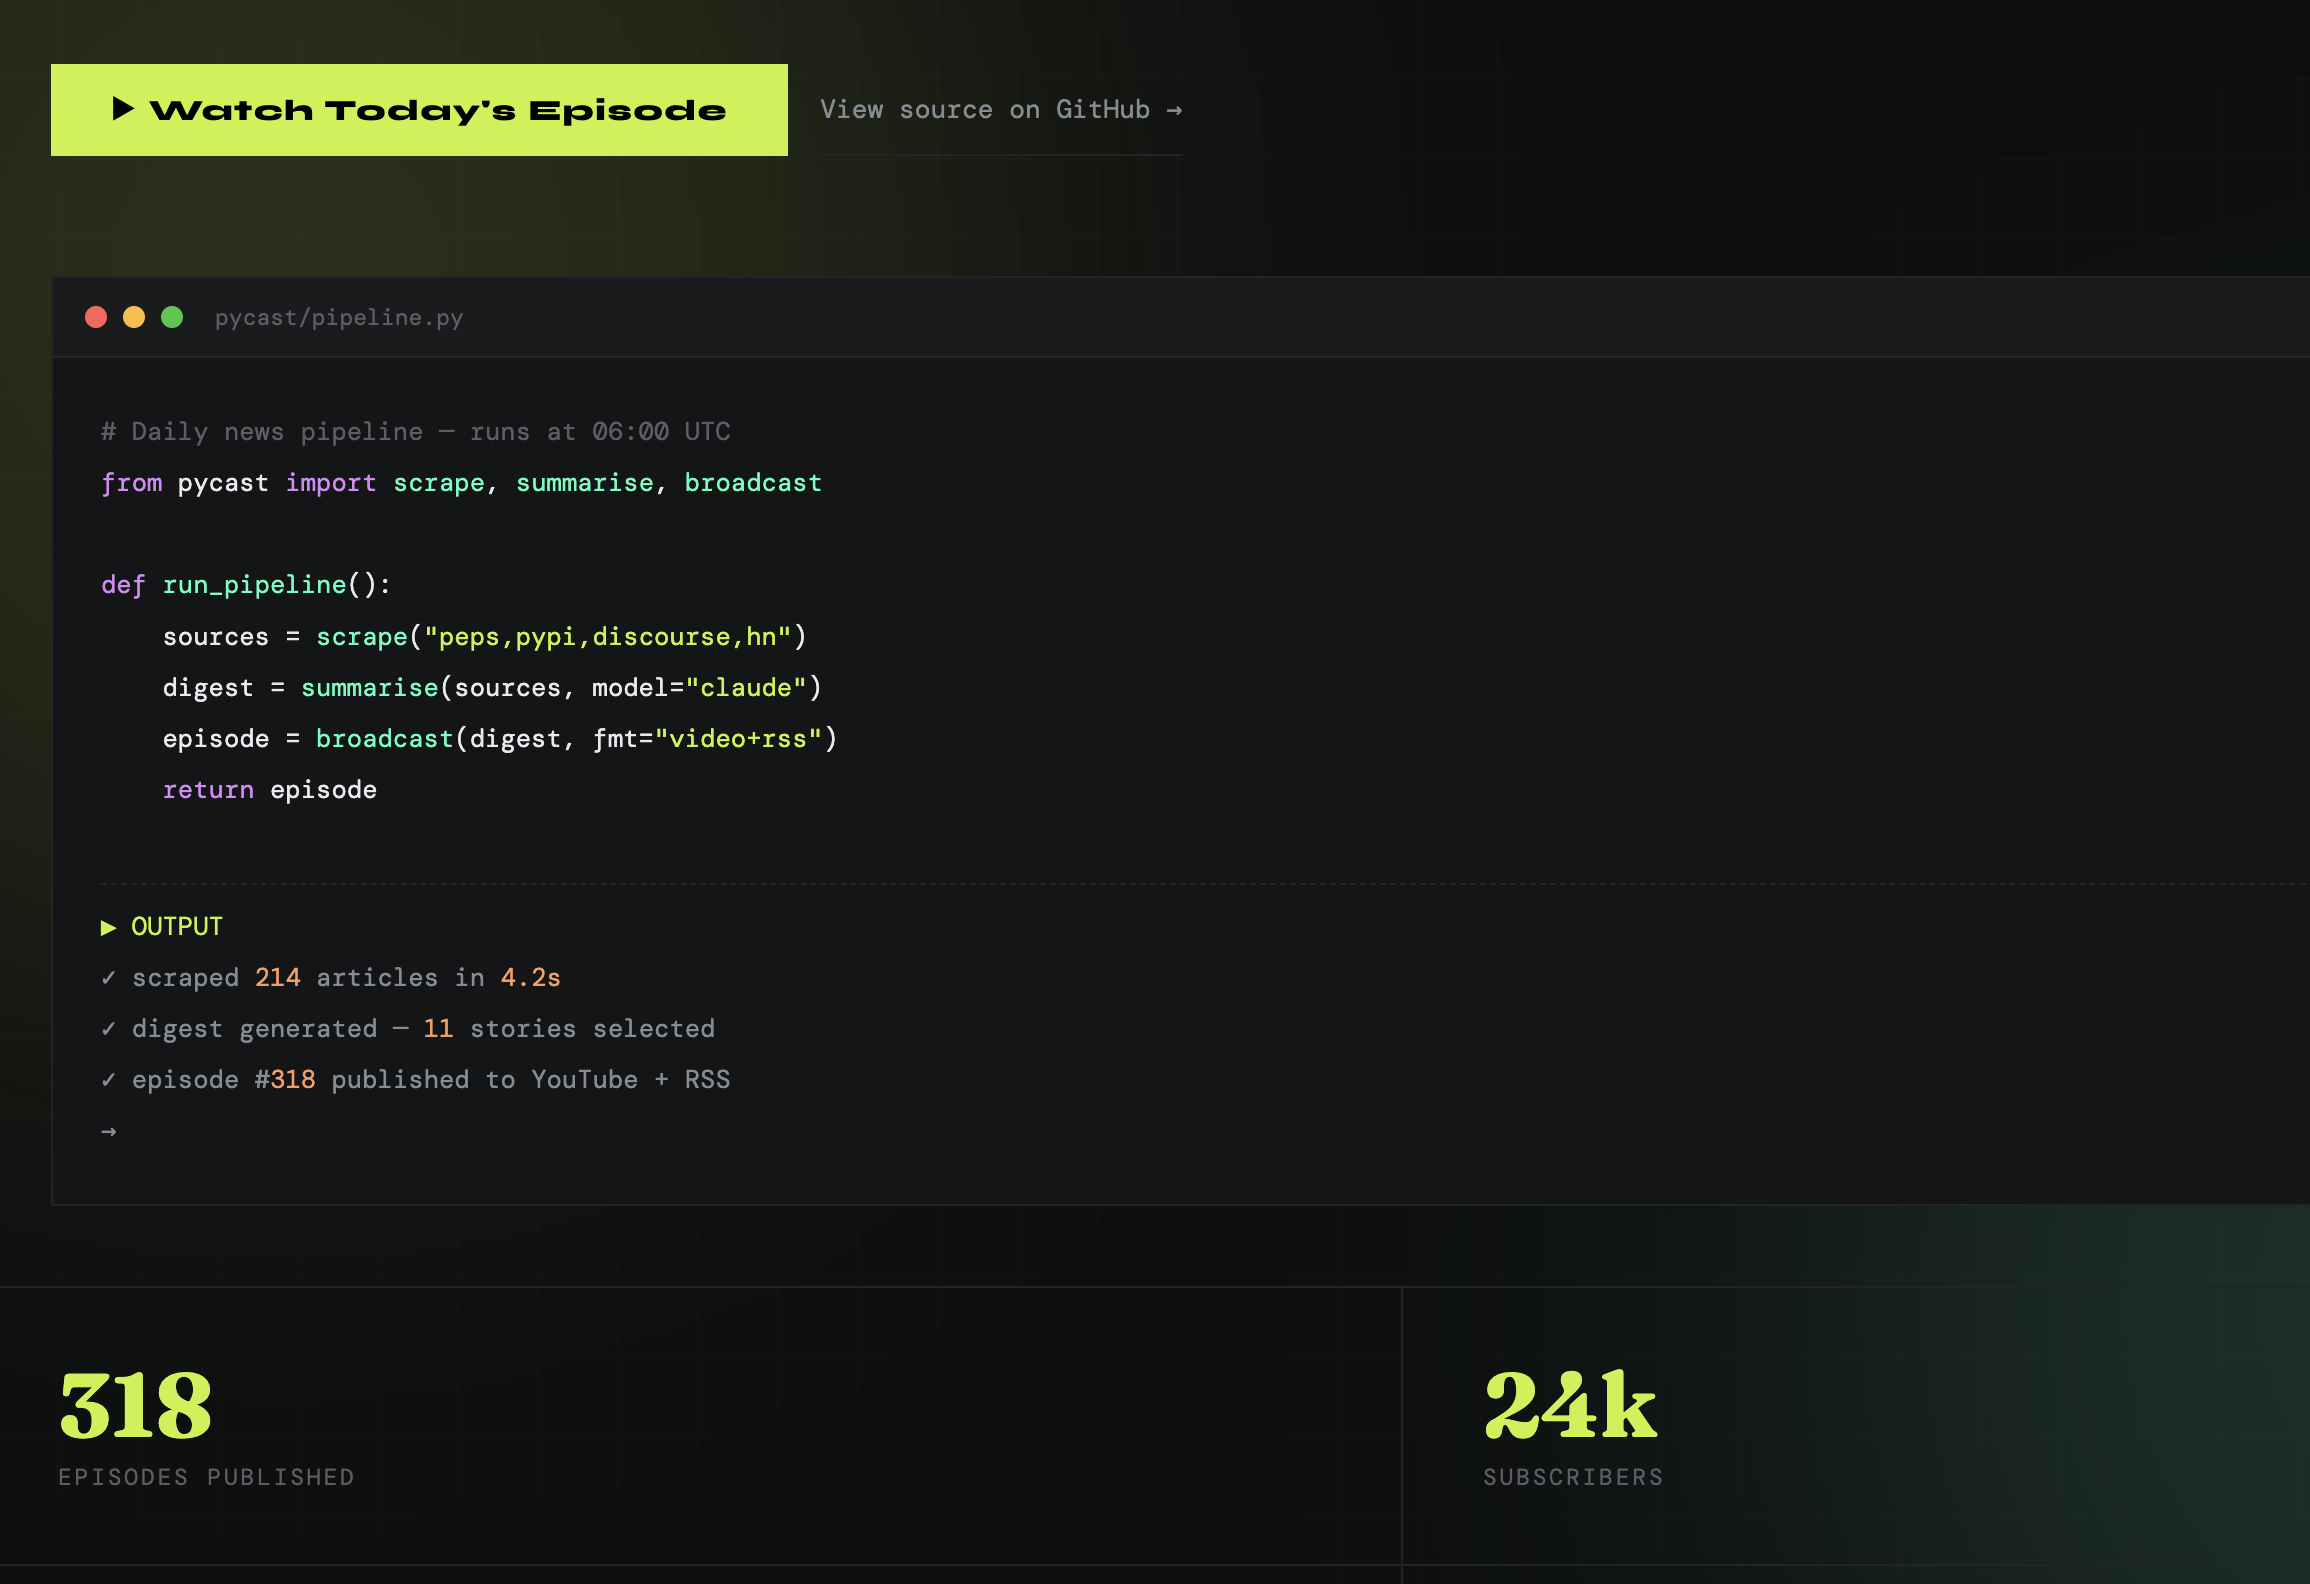Click the EPISODES PUBLISHED label

tap(206, 1477)
